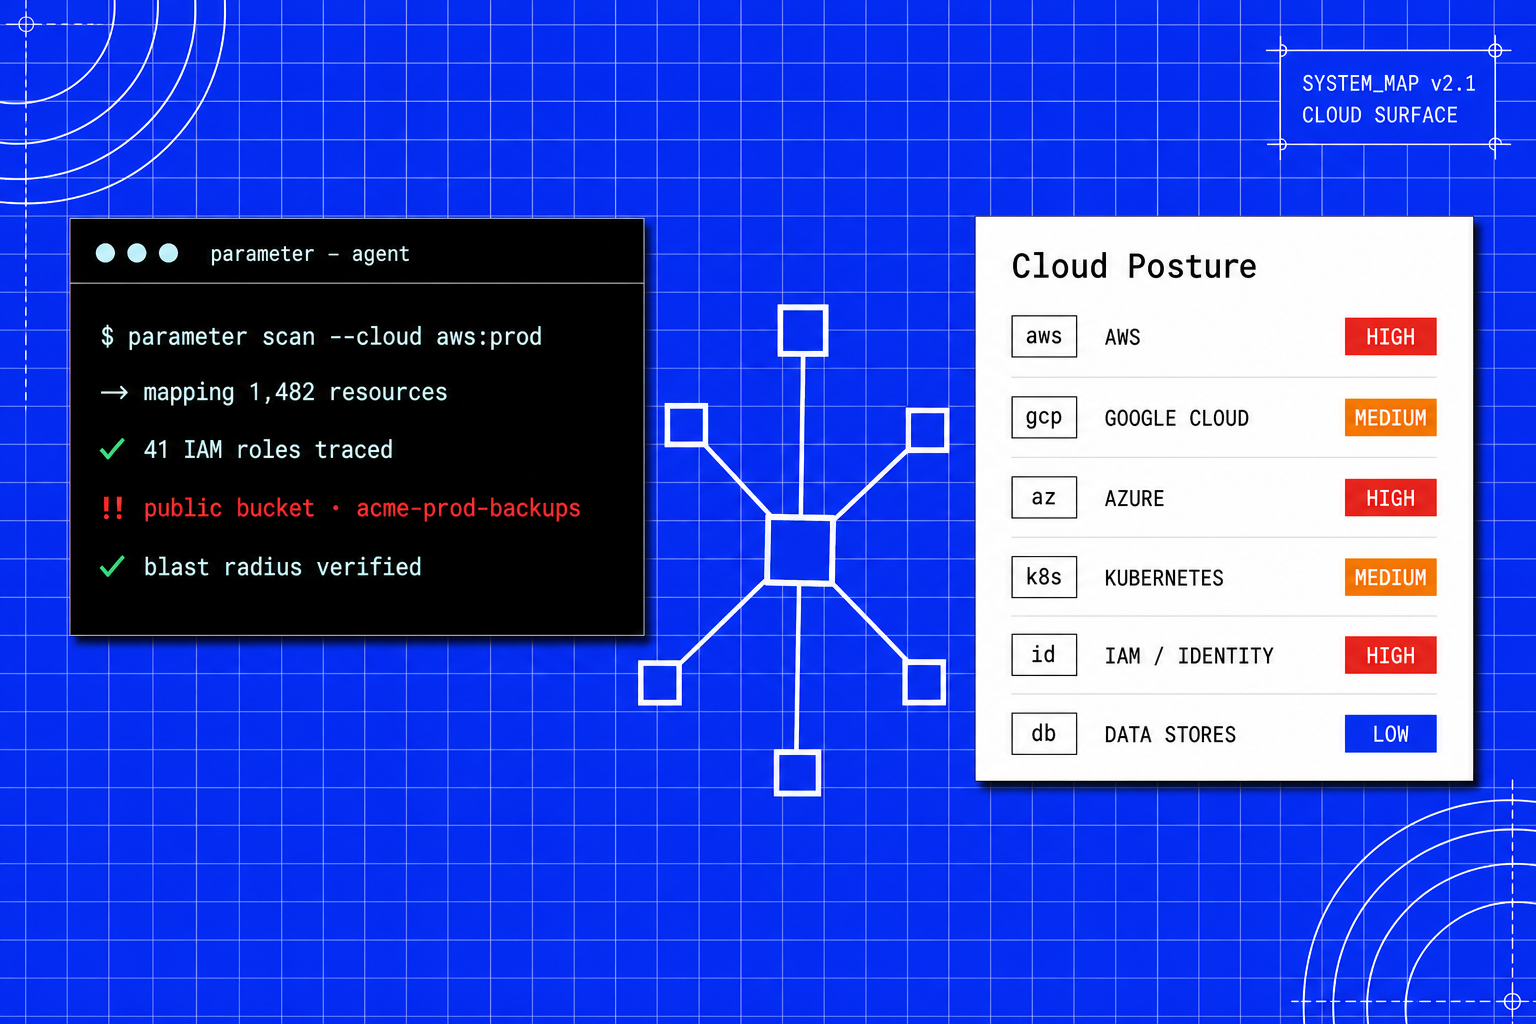Click the HIGH badge in the AWS row
The height and width of the screenshot is (1024, 1536).
[1390, 337]
